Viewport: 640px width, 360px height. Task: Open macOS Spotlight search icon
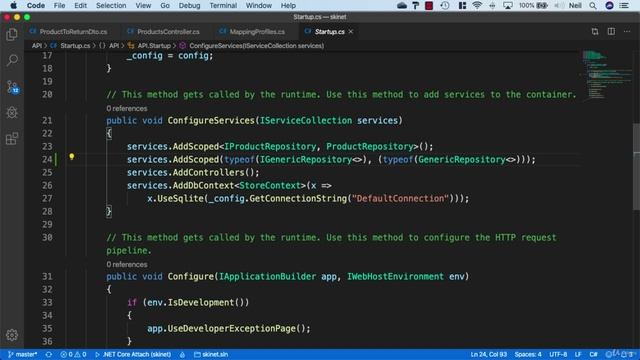coord(593,6)
